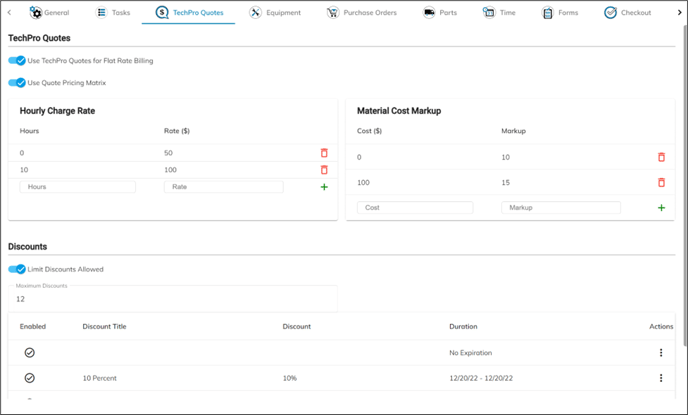688x415 pixels.
Task: Click the Hours input field
Action: click(78, 187)
